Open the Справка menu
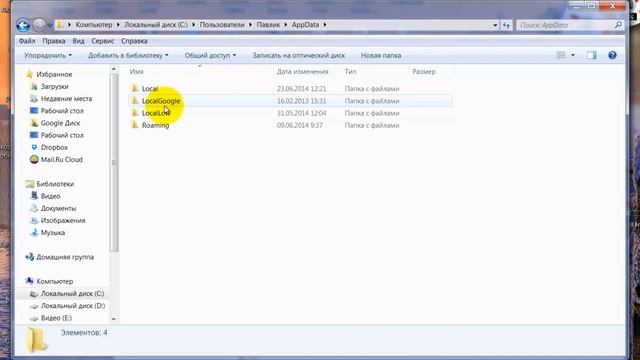This screenshot has width=640, height=360. tap(134, 41)
